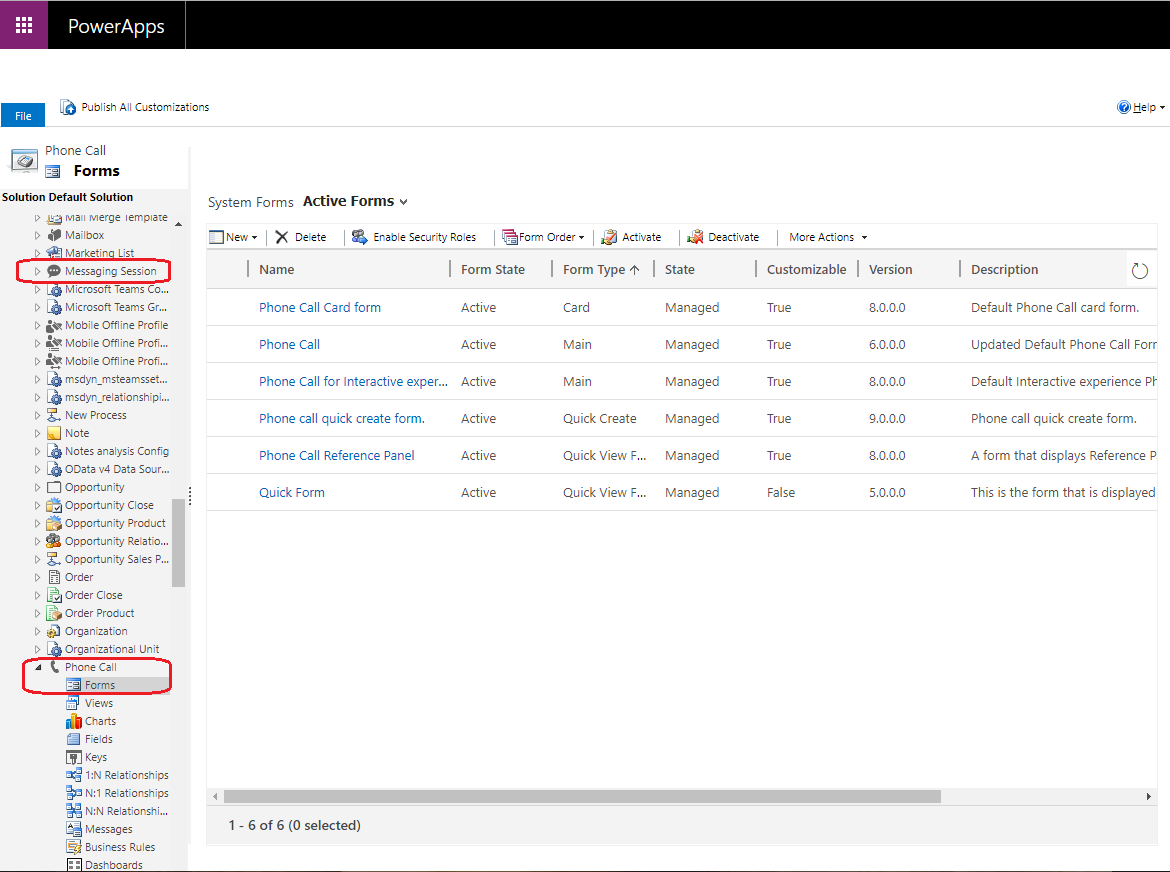Select Forms under Phone Call
The width and height of the screenshot is (1170, 872).
[x=99, y=685]
